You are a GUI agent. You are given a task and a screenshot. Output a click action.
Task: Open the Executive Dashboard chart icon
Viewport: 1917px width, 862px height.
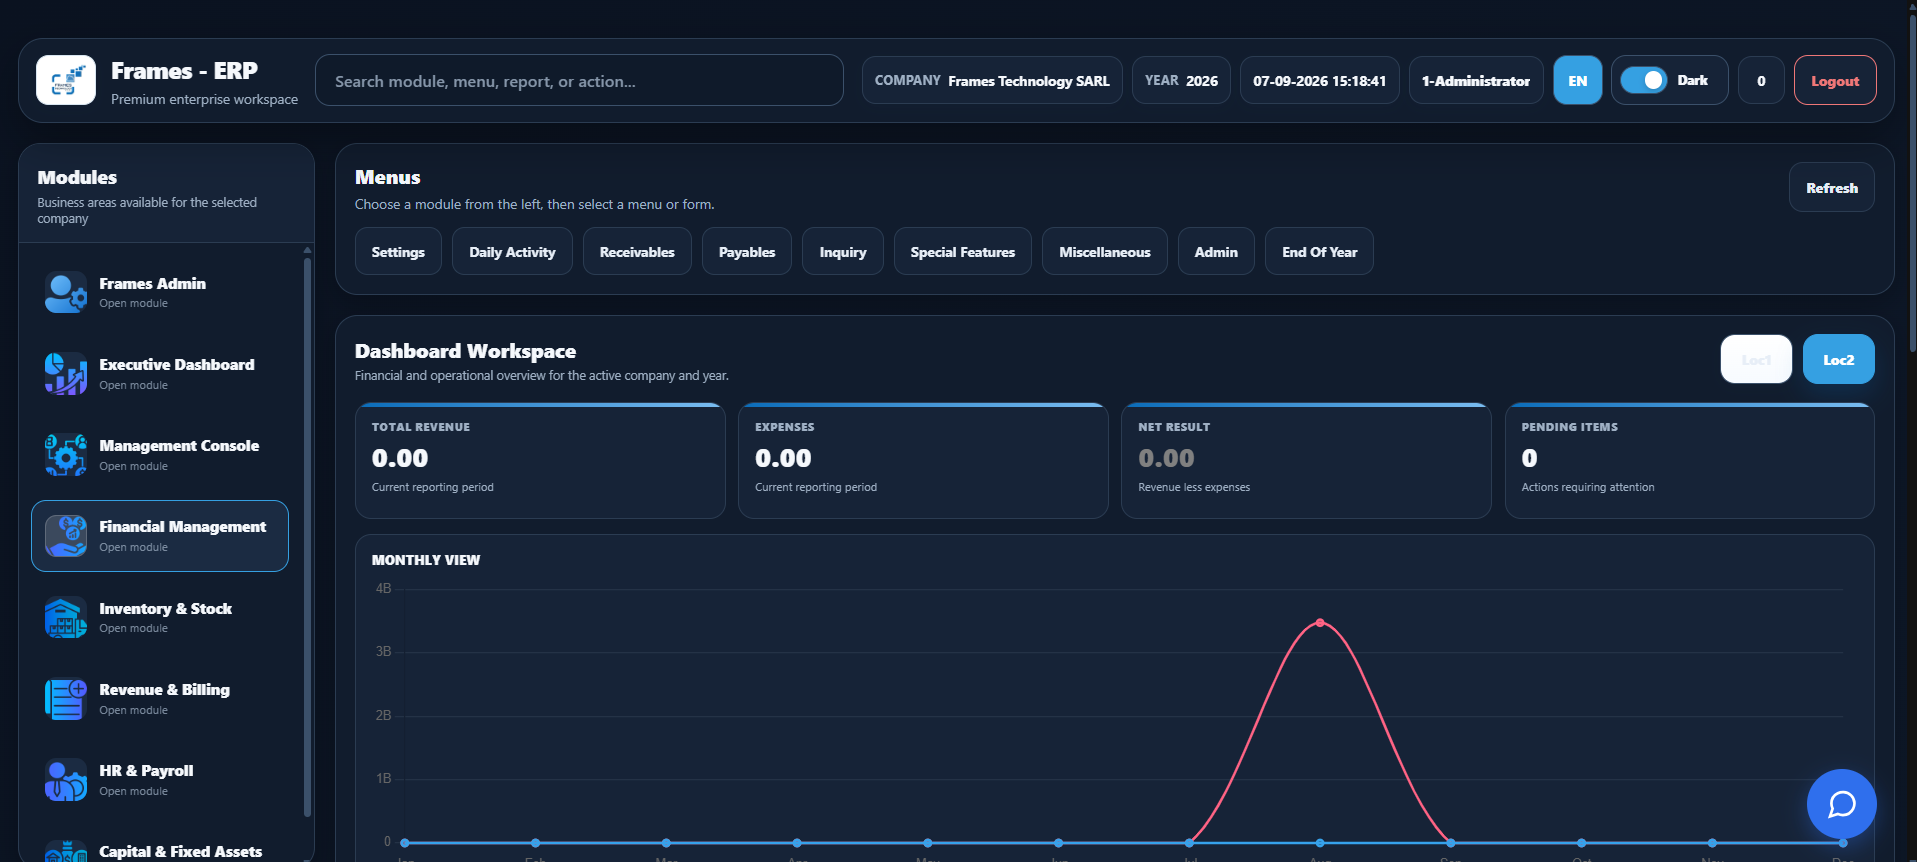pos(66,374)
